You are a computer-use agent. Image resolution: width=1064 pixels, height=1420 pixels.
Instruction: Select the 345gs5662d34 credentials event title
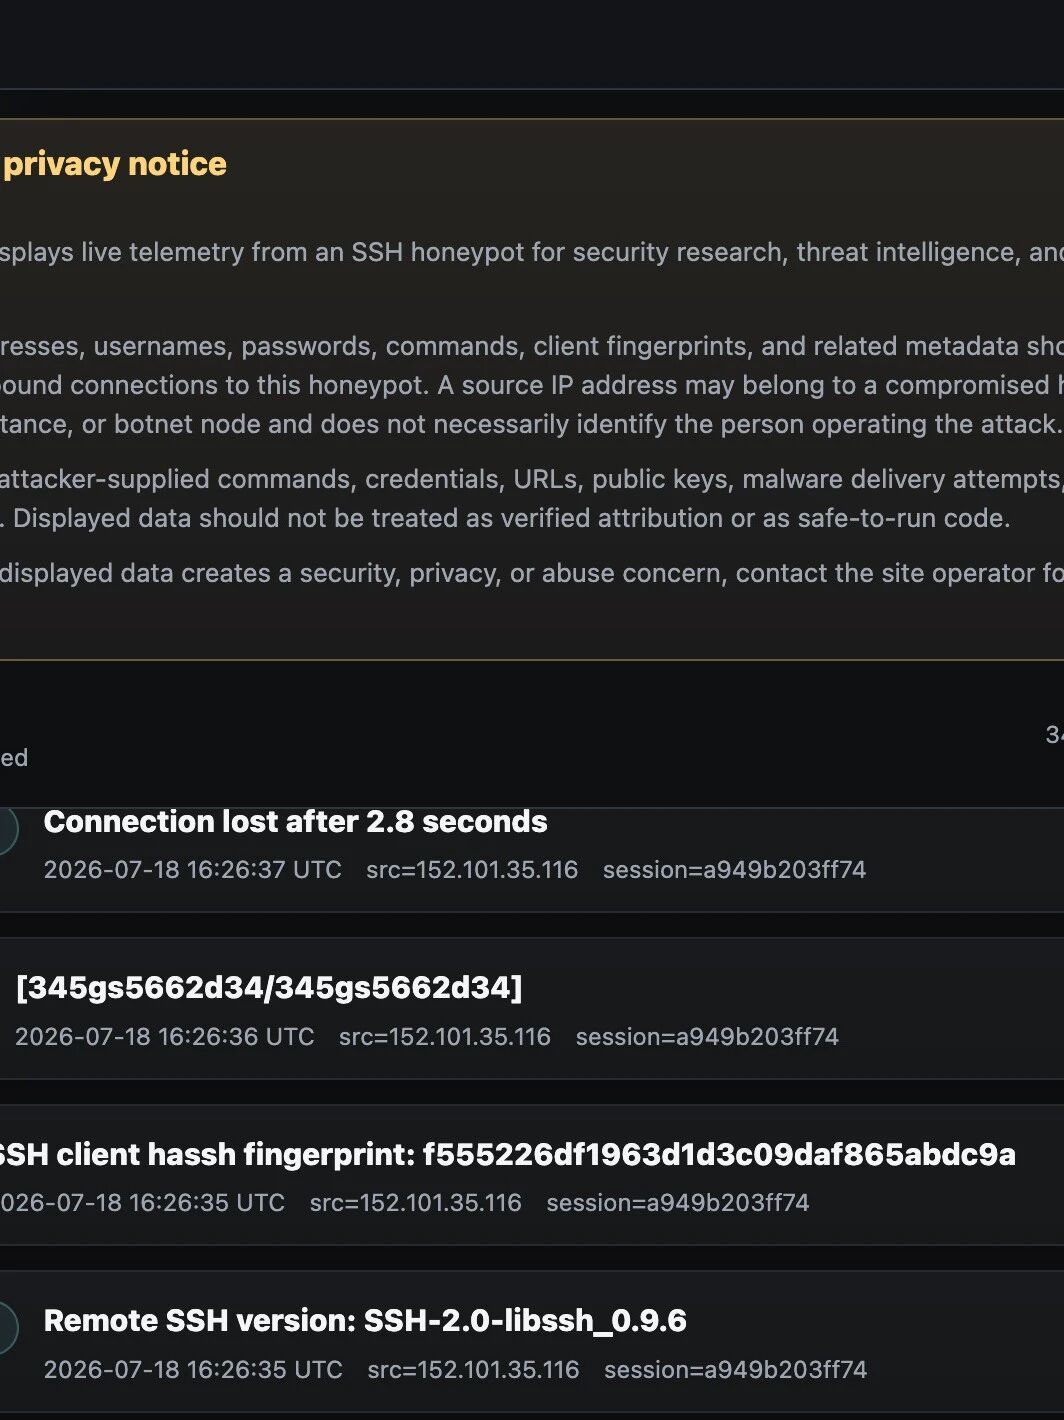pyautogui.click(x=269, y=988)
